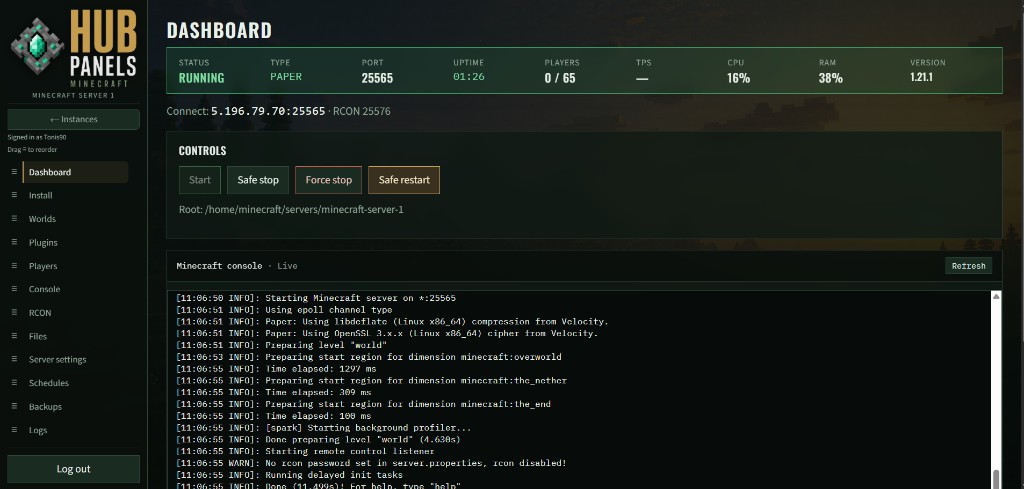The image size is (1024, 489).
Task: Click the 'Minecraft console · Live' header
Action: tap(236, 266)
